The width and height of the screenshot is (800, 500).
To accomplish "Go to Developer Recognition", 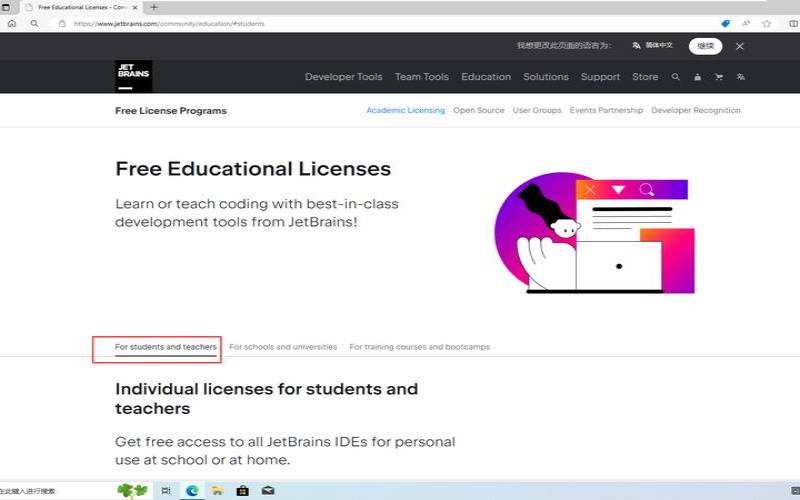I will [696, 110].
